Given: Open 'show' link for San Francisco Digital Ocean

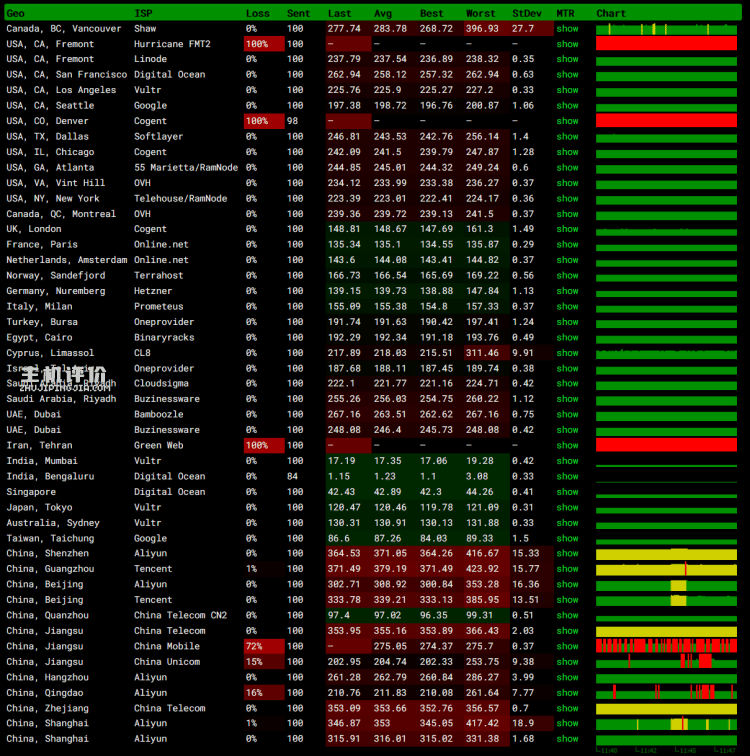Looking at the screenshot, I should pyautogui.click(x=567, y=75).
